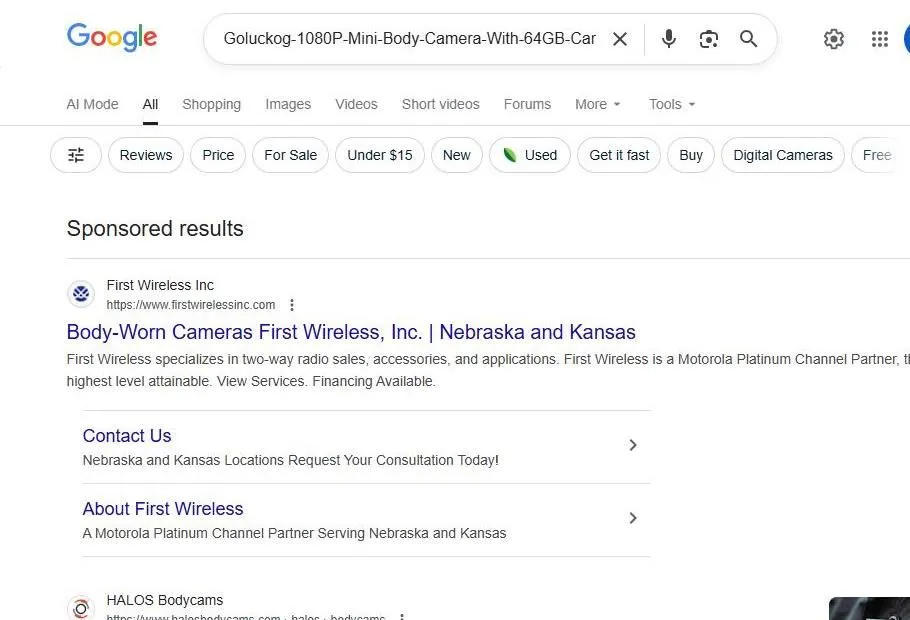Open the Tools dropdown
This screenshot has height=620, width=910.
click(671, 104)
